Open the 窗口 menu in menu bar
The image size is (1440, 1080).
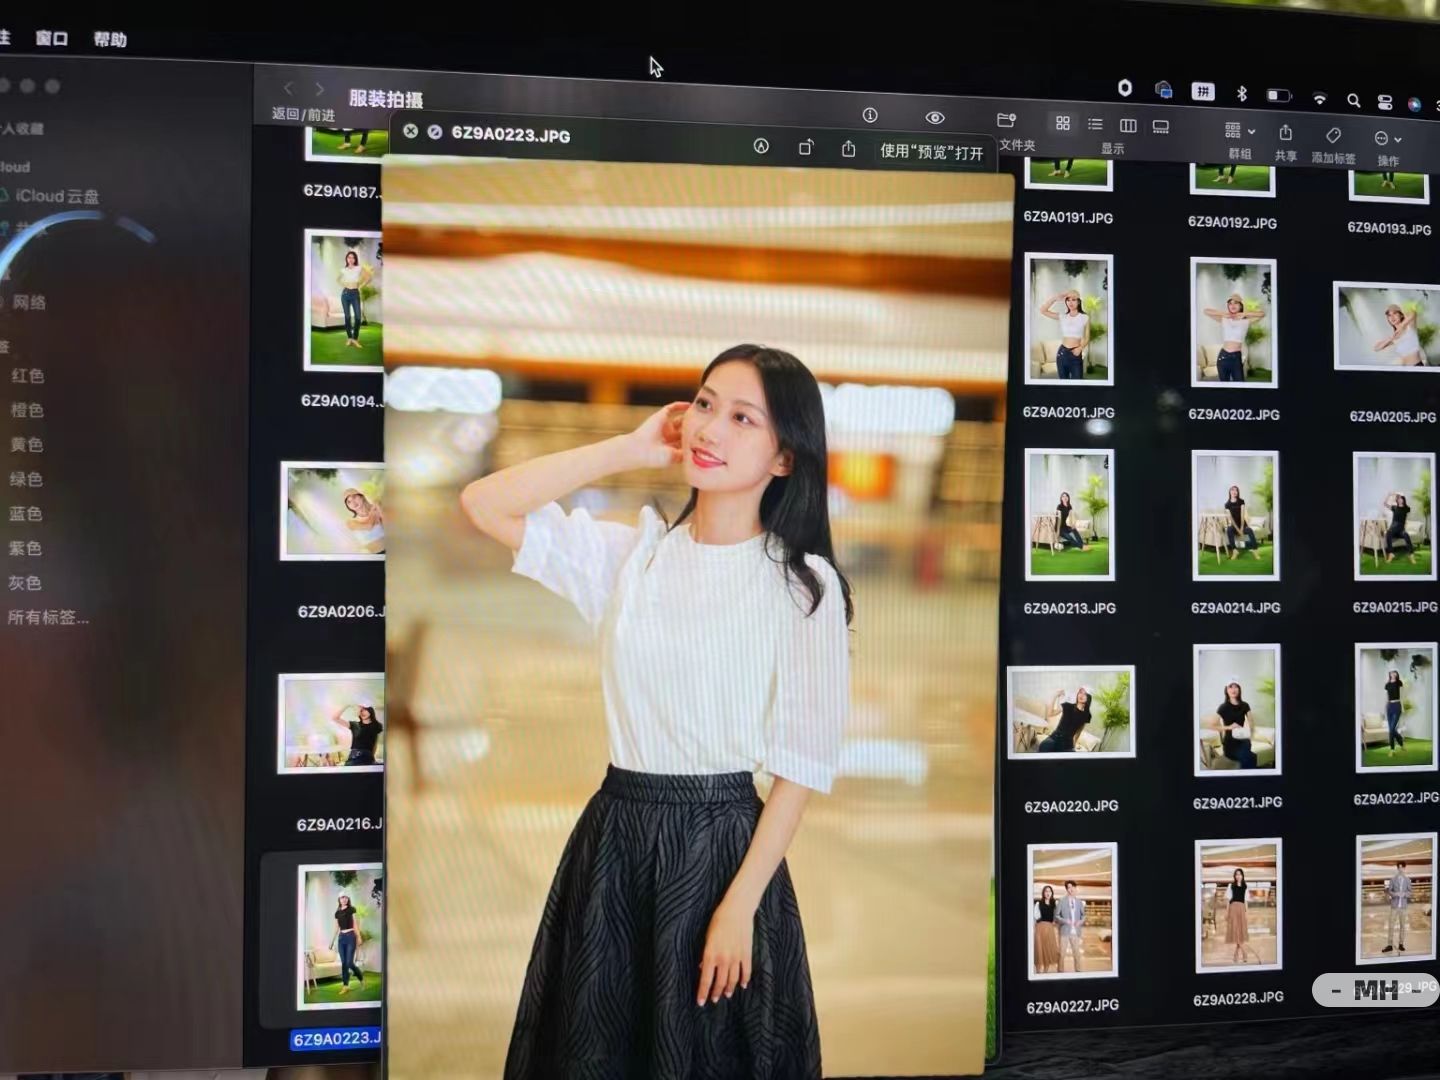tap(52, 38)
